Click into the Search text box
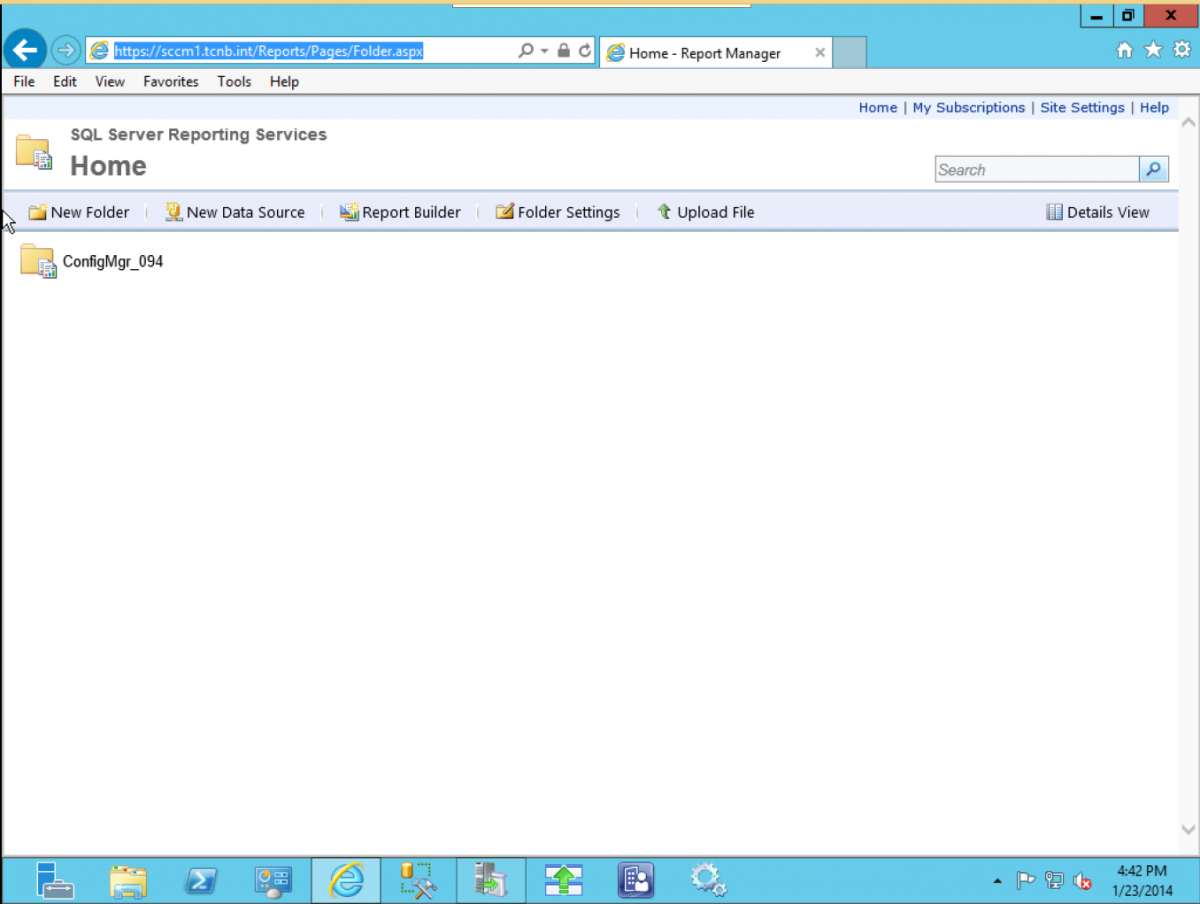 [1037, 170]
